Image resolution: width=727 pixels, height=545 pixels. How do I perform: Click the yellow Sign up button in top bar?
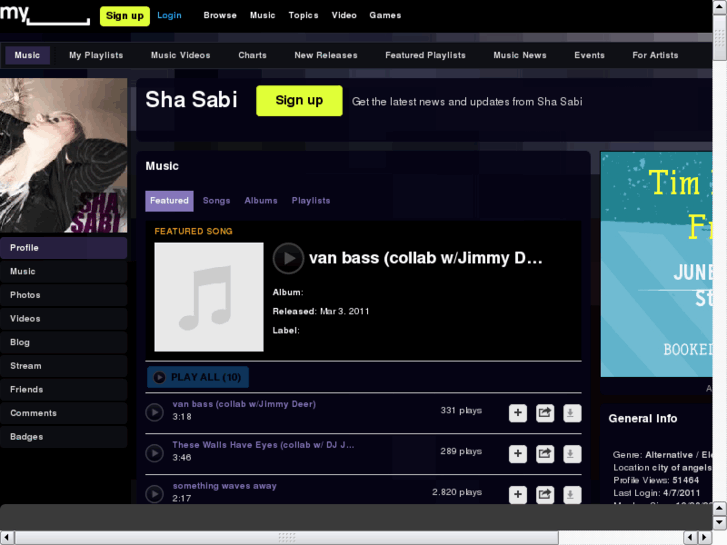pyautogui.click(x=125, y=16)
